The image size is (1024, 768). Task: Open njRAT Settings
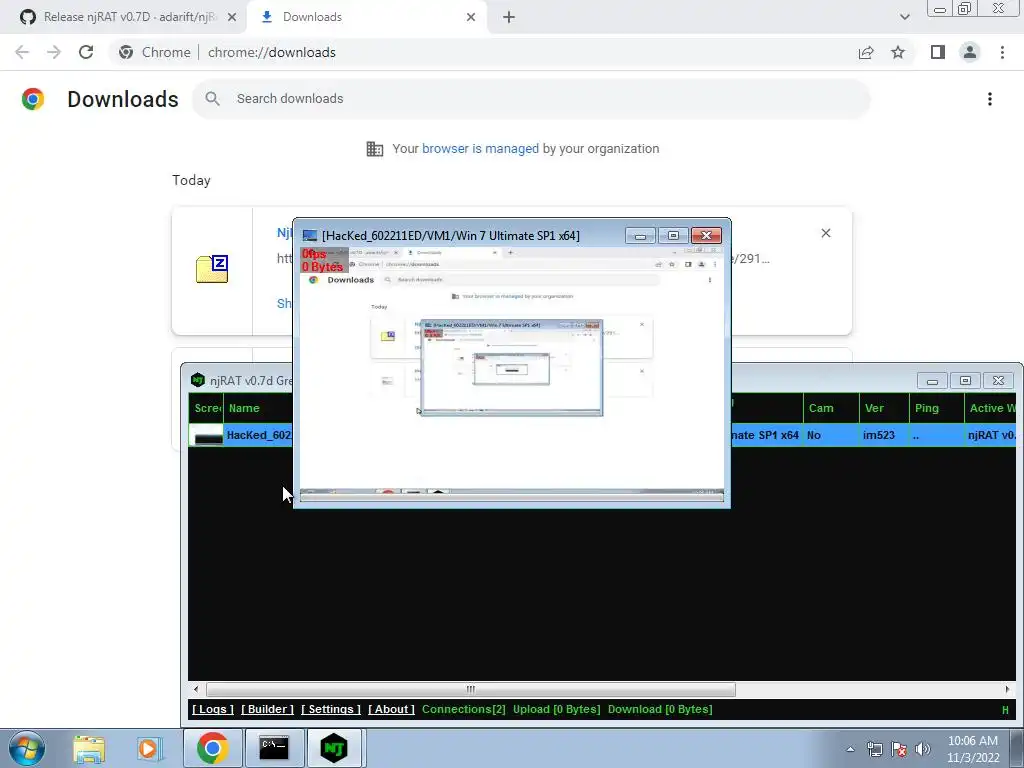[x=330, y=709]
